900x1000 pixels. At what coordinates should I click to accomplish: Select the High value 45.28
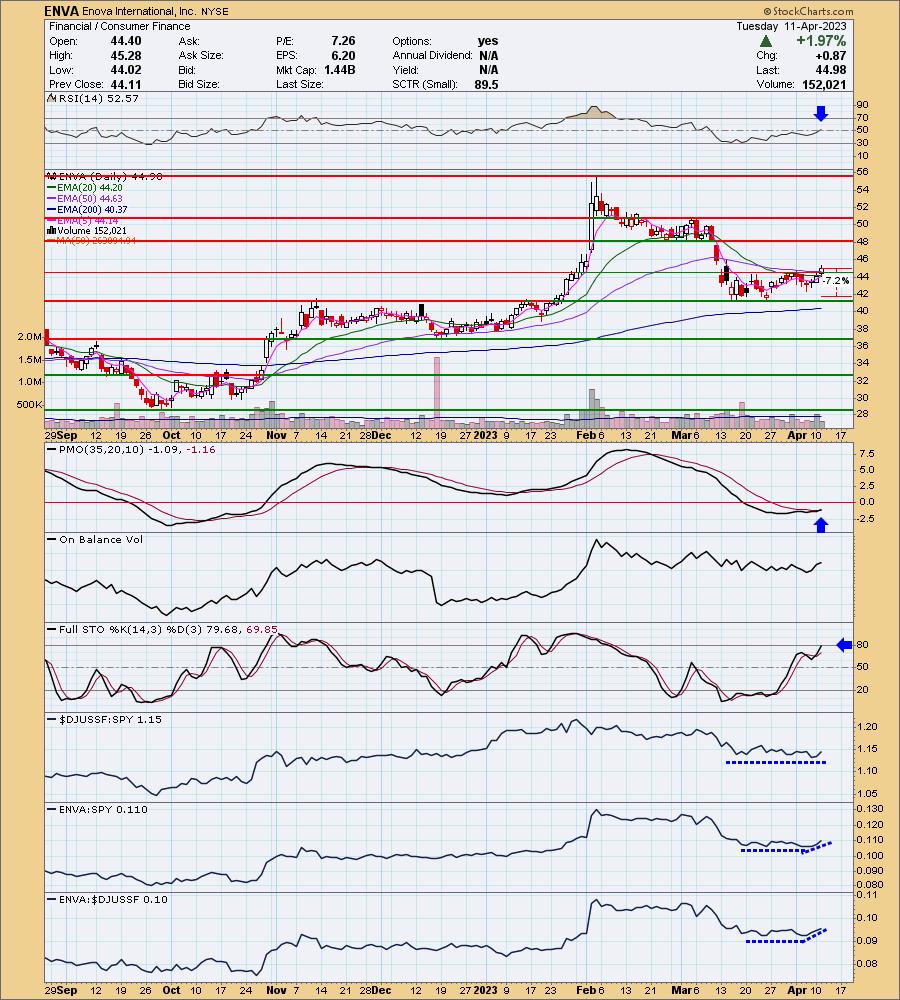pos(125,55)
